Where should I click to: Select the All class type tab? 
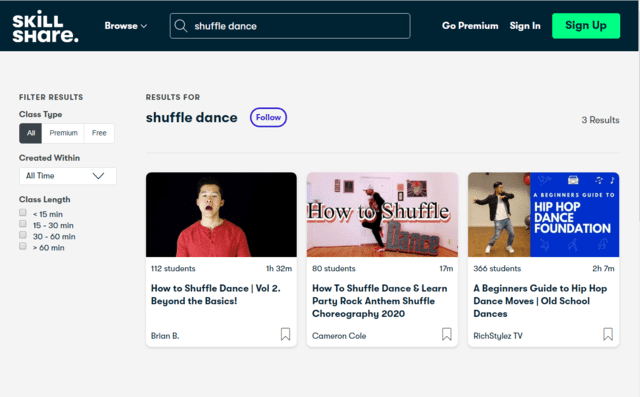coord(31,133)
